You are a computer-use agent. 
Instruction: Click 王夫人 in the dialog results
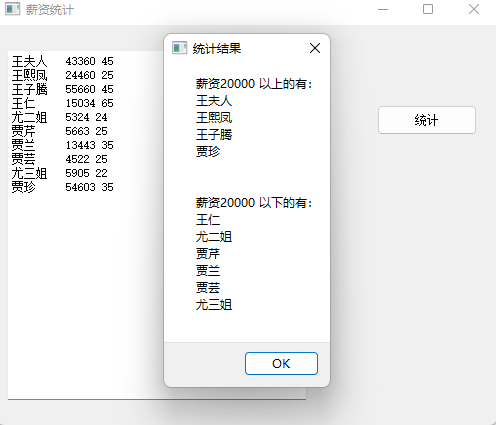pos(214,101)
